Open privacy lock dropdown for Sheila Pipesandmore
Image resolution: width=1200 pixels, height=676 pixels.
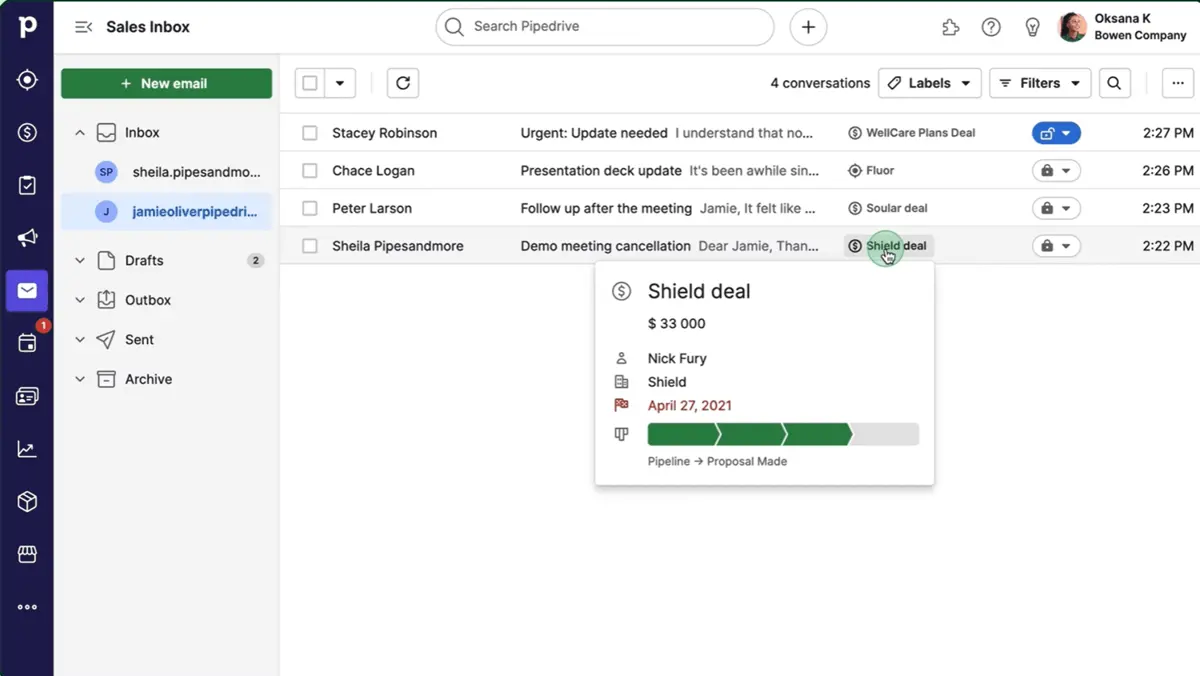pyautogui.click(x=1056, y=246)
